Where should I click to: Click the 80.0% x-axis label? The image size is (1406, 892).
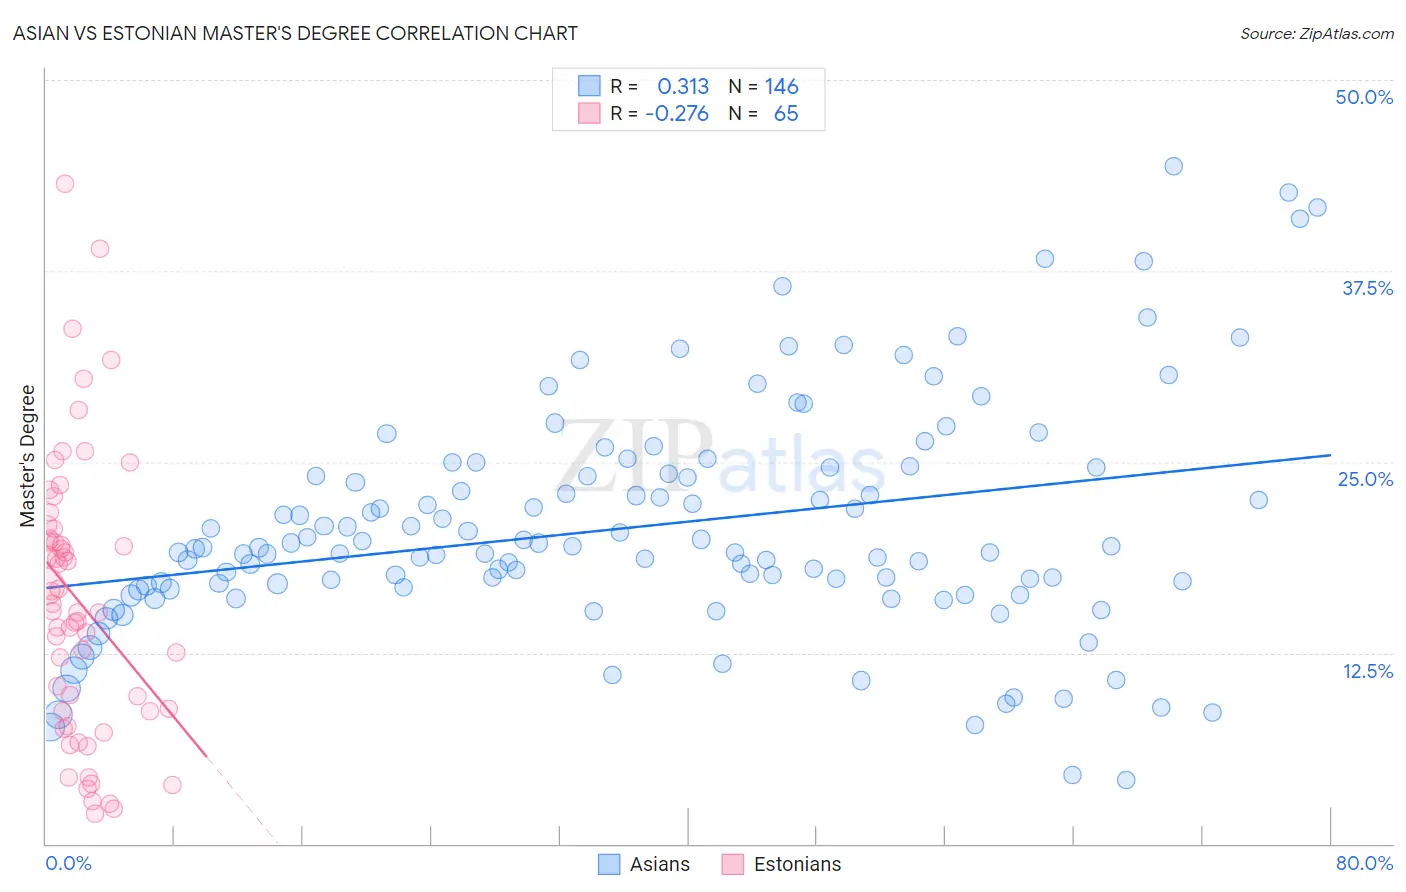[x=1364, y=863]
